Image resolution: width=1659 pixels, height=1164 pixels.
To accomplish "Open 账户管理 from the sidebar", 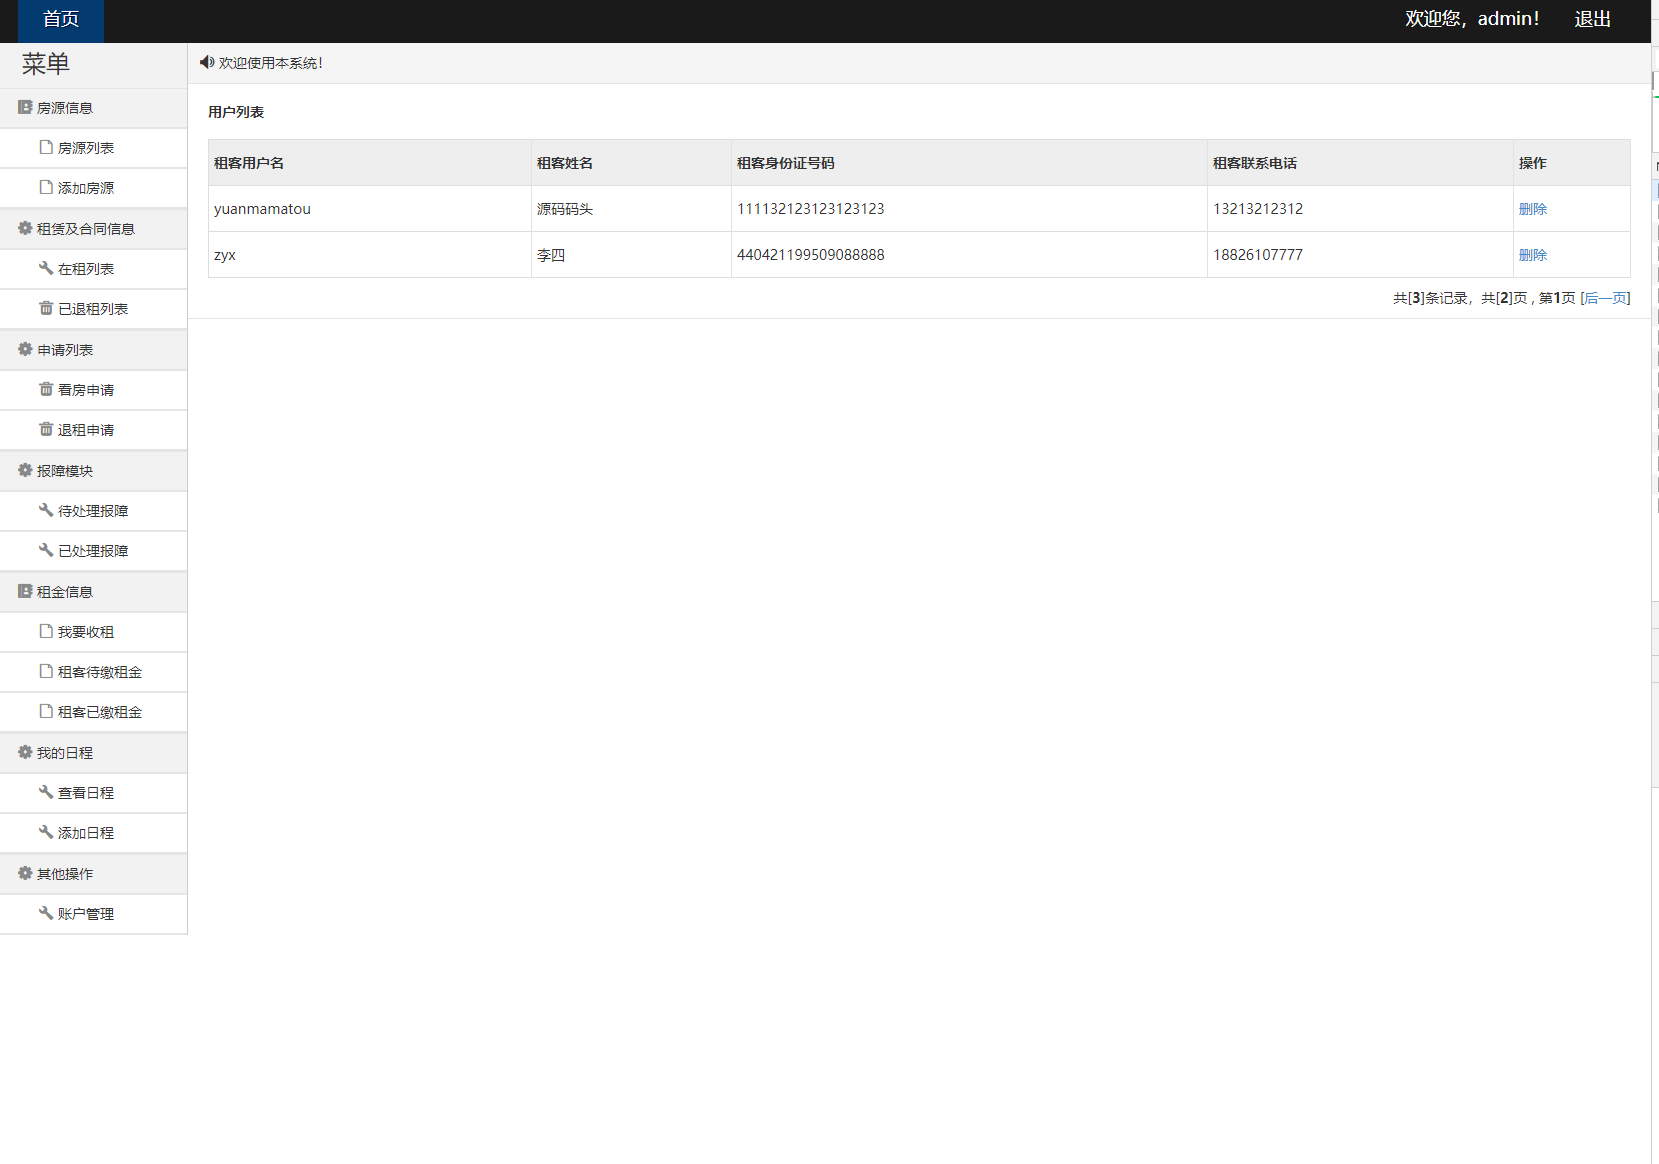I will pyautogui.click(x=93, y=914).
